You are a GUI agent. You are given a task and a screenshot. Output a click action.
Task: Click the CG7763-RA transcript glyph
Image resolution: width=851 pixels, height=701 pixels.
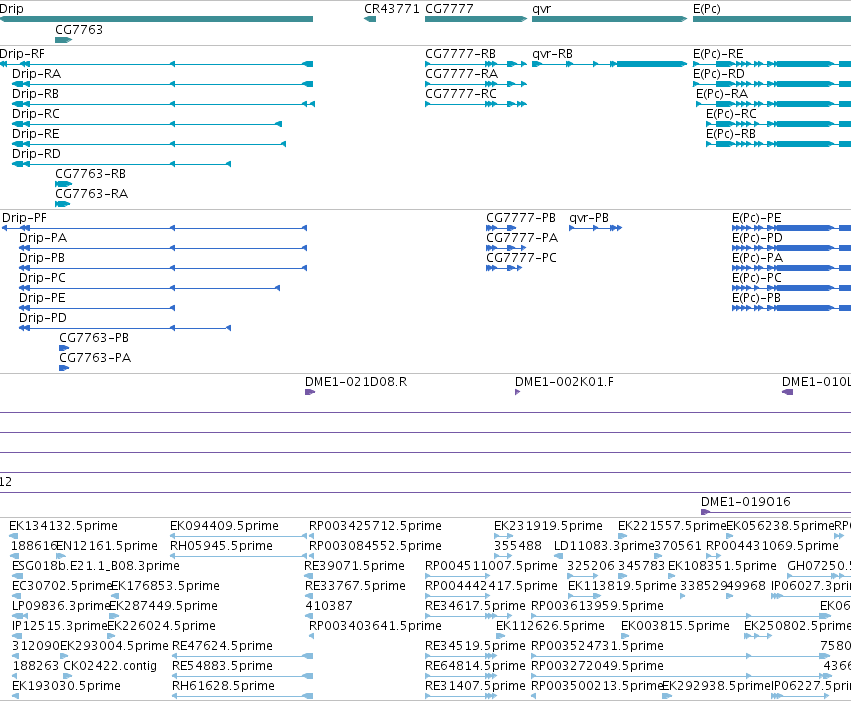point(63,204)
